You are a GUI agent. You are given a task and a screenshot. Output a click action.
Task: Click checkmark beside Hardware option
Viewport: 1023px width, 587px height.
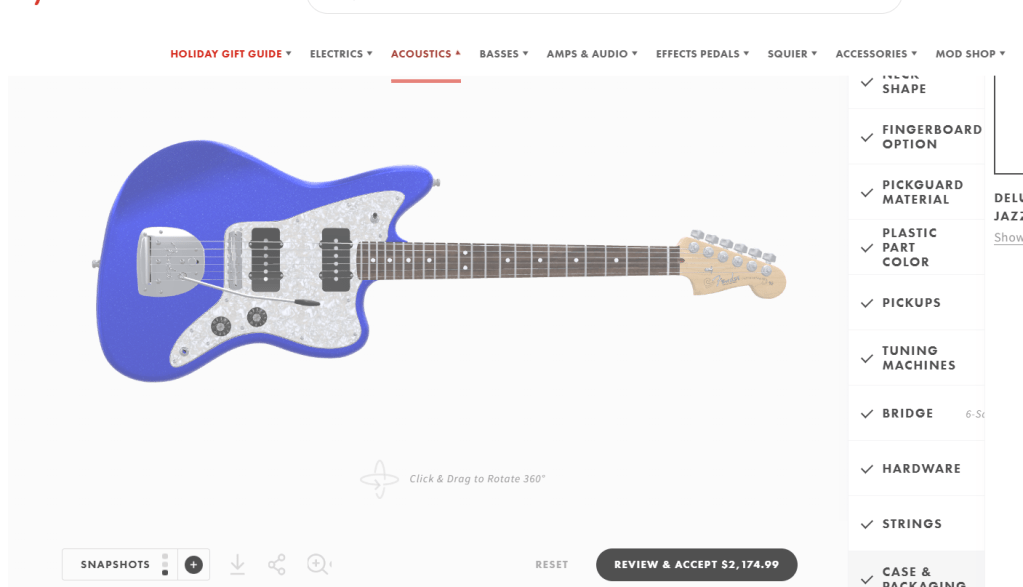tap(866, 469)
